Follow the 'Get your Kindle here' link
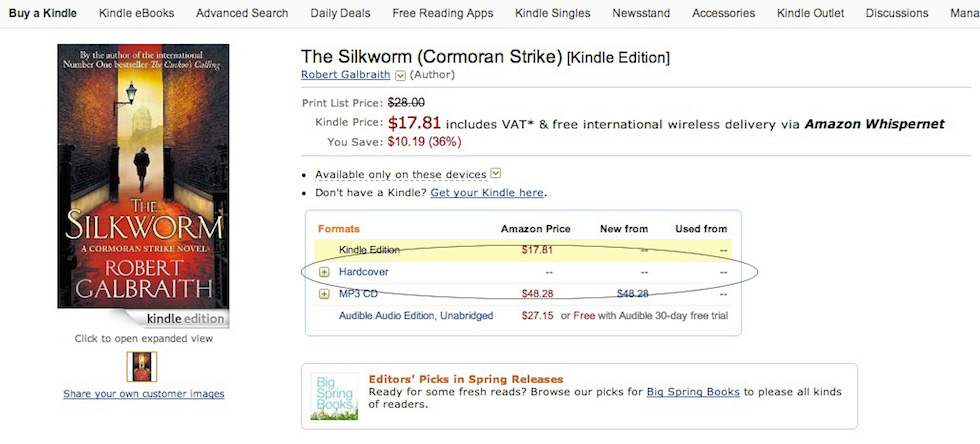Viewport: 980px width, 444px height. point(487,192)
